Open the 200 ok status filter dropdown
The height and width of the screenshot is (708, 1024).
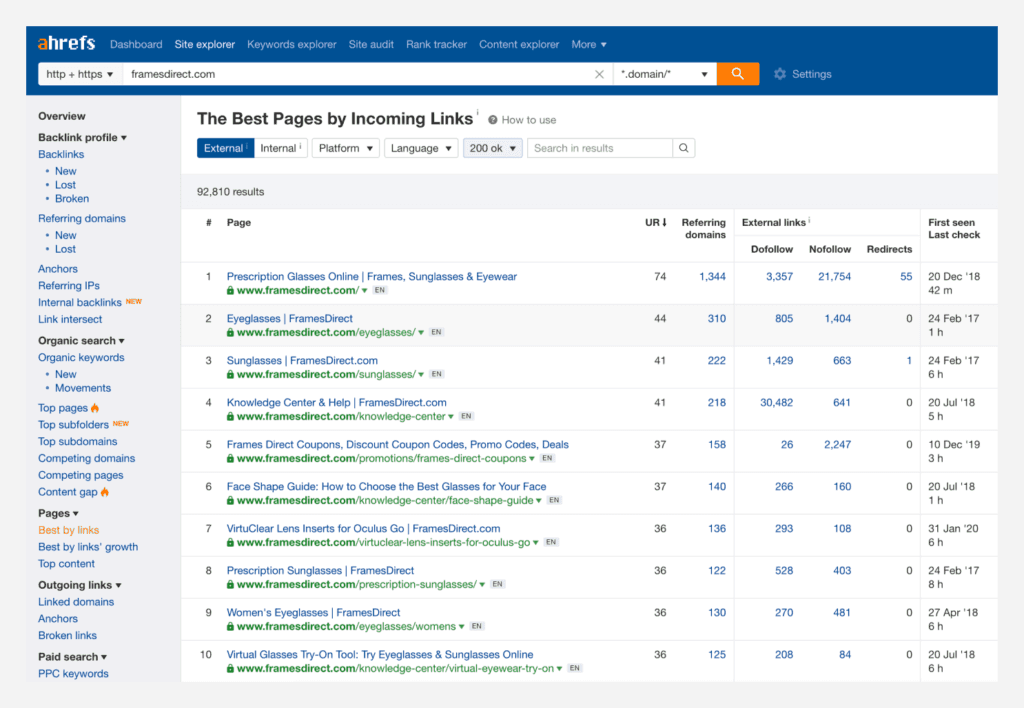(492, 148)
